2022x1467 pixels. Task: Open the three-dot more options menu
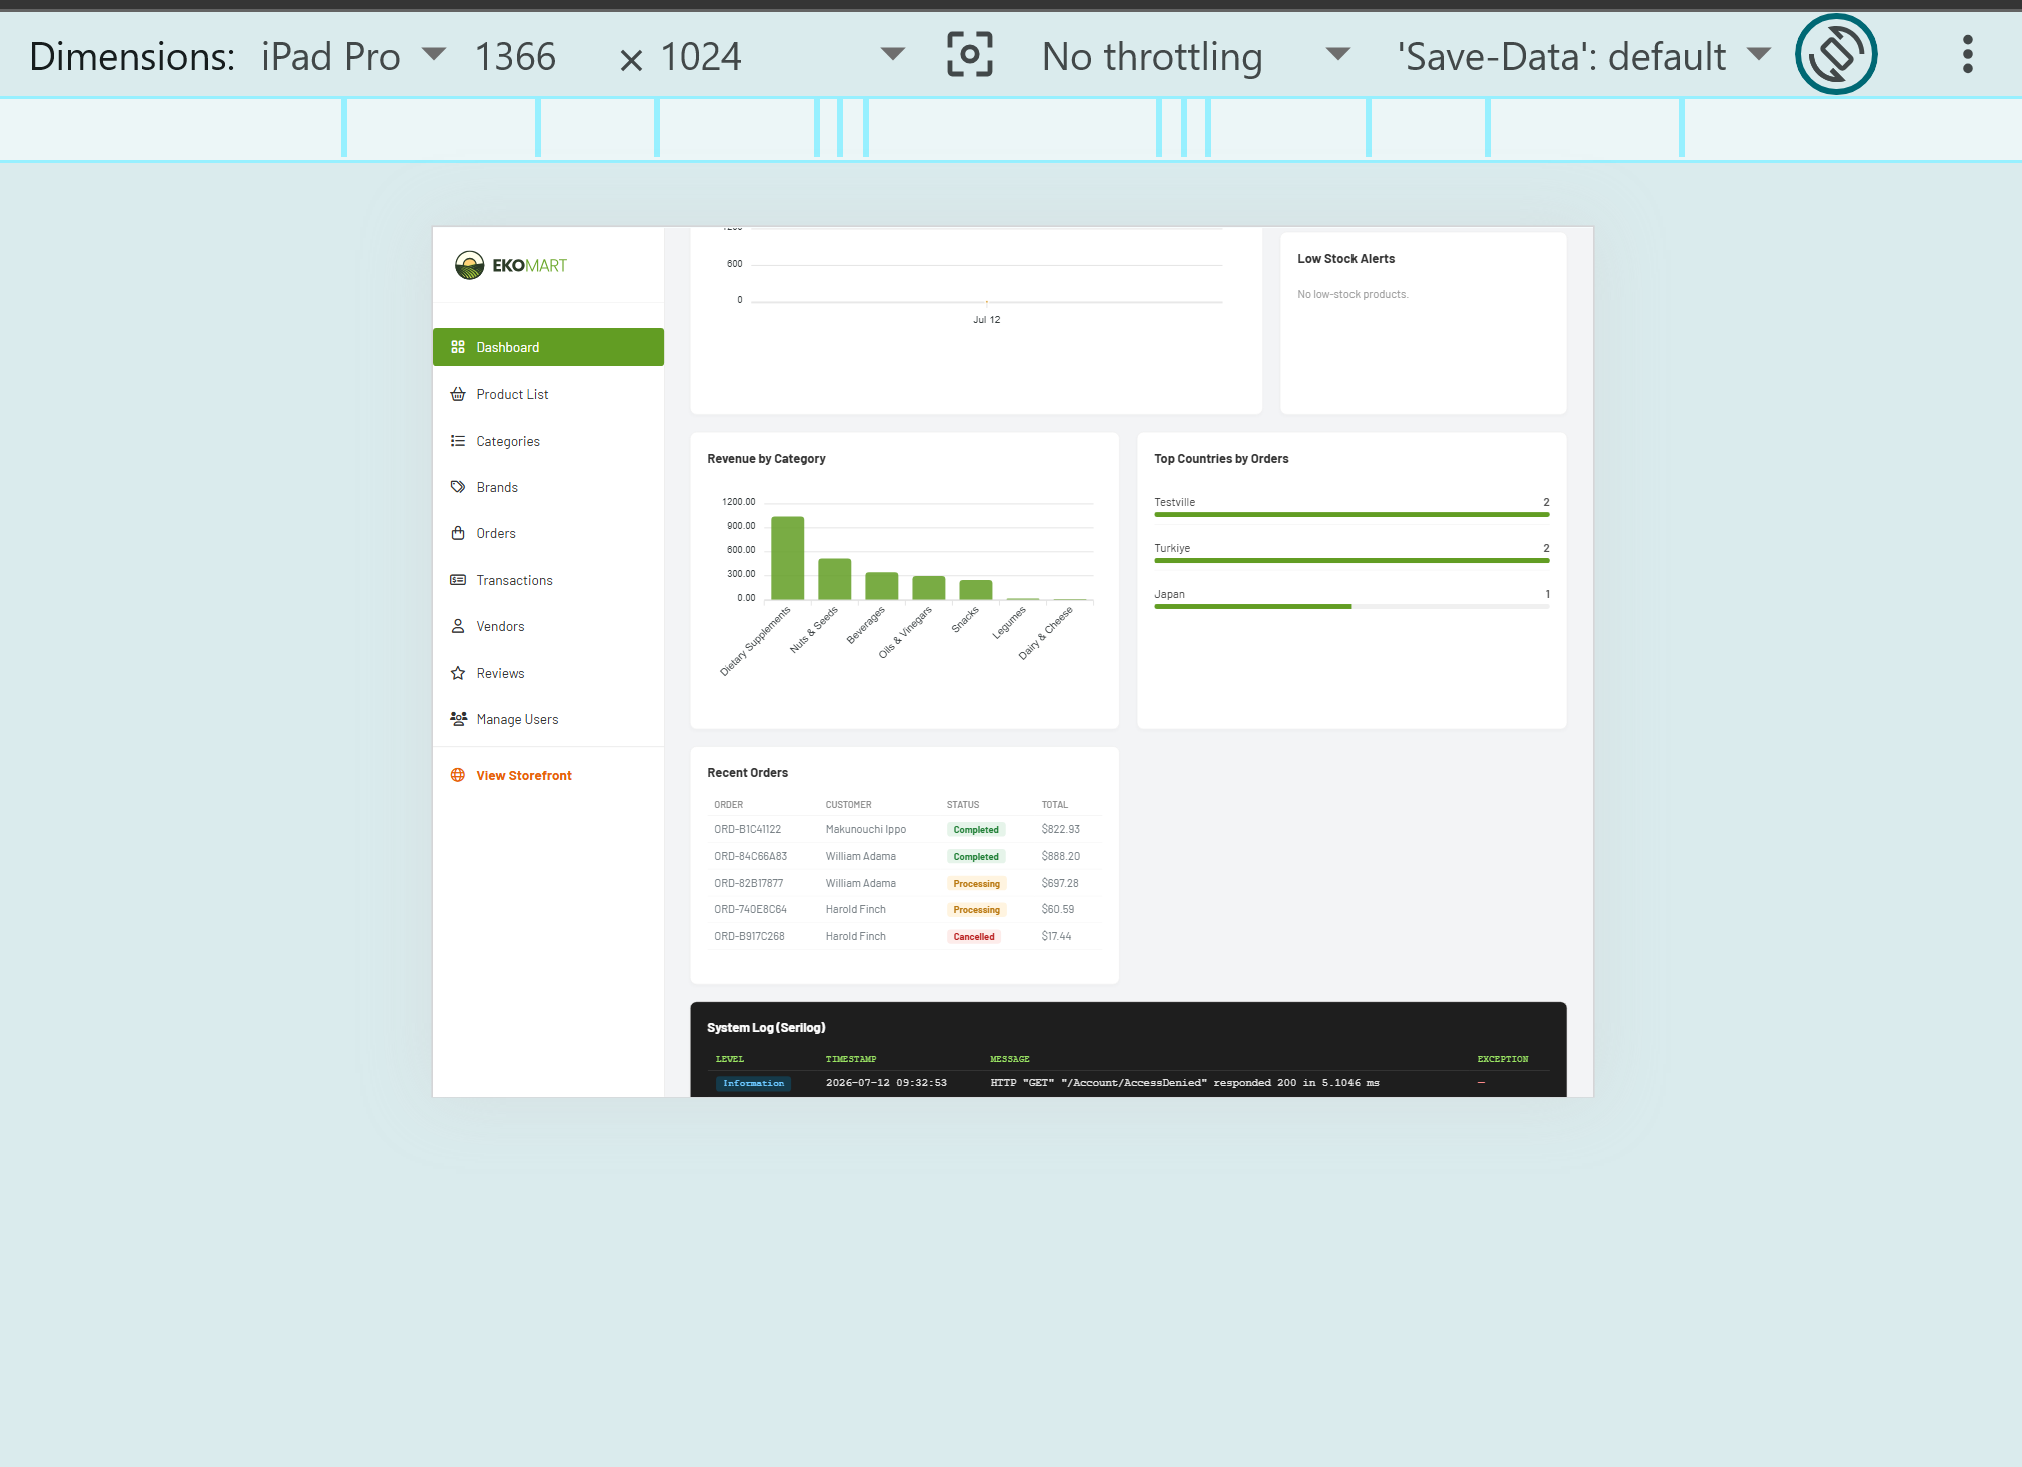(x=1967, y=54)
